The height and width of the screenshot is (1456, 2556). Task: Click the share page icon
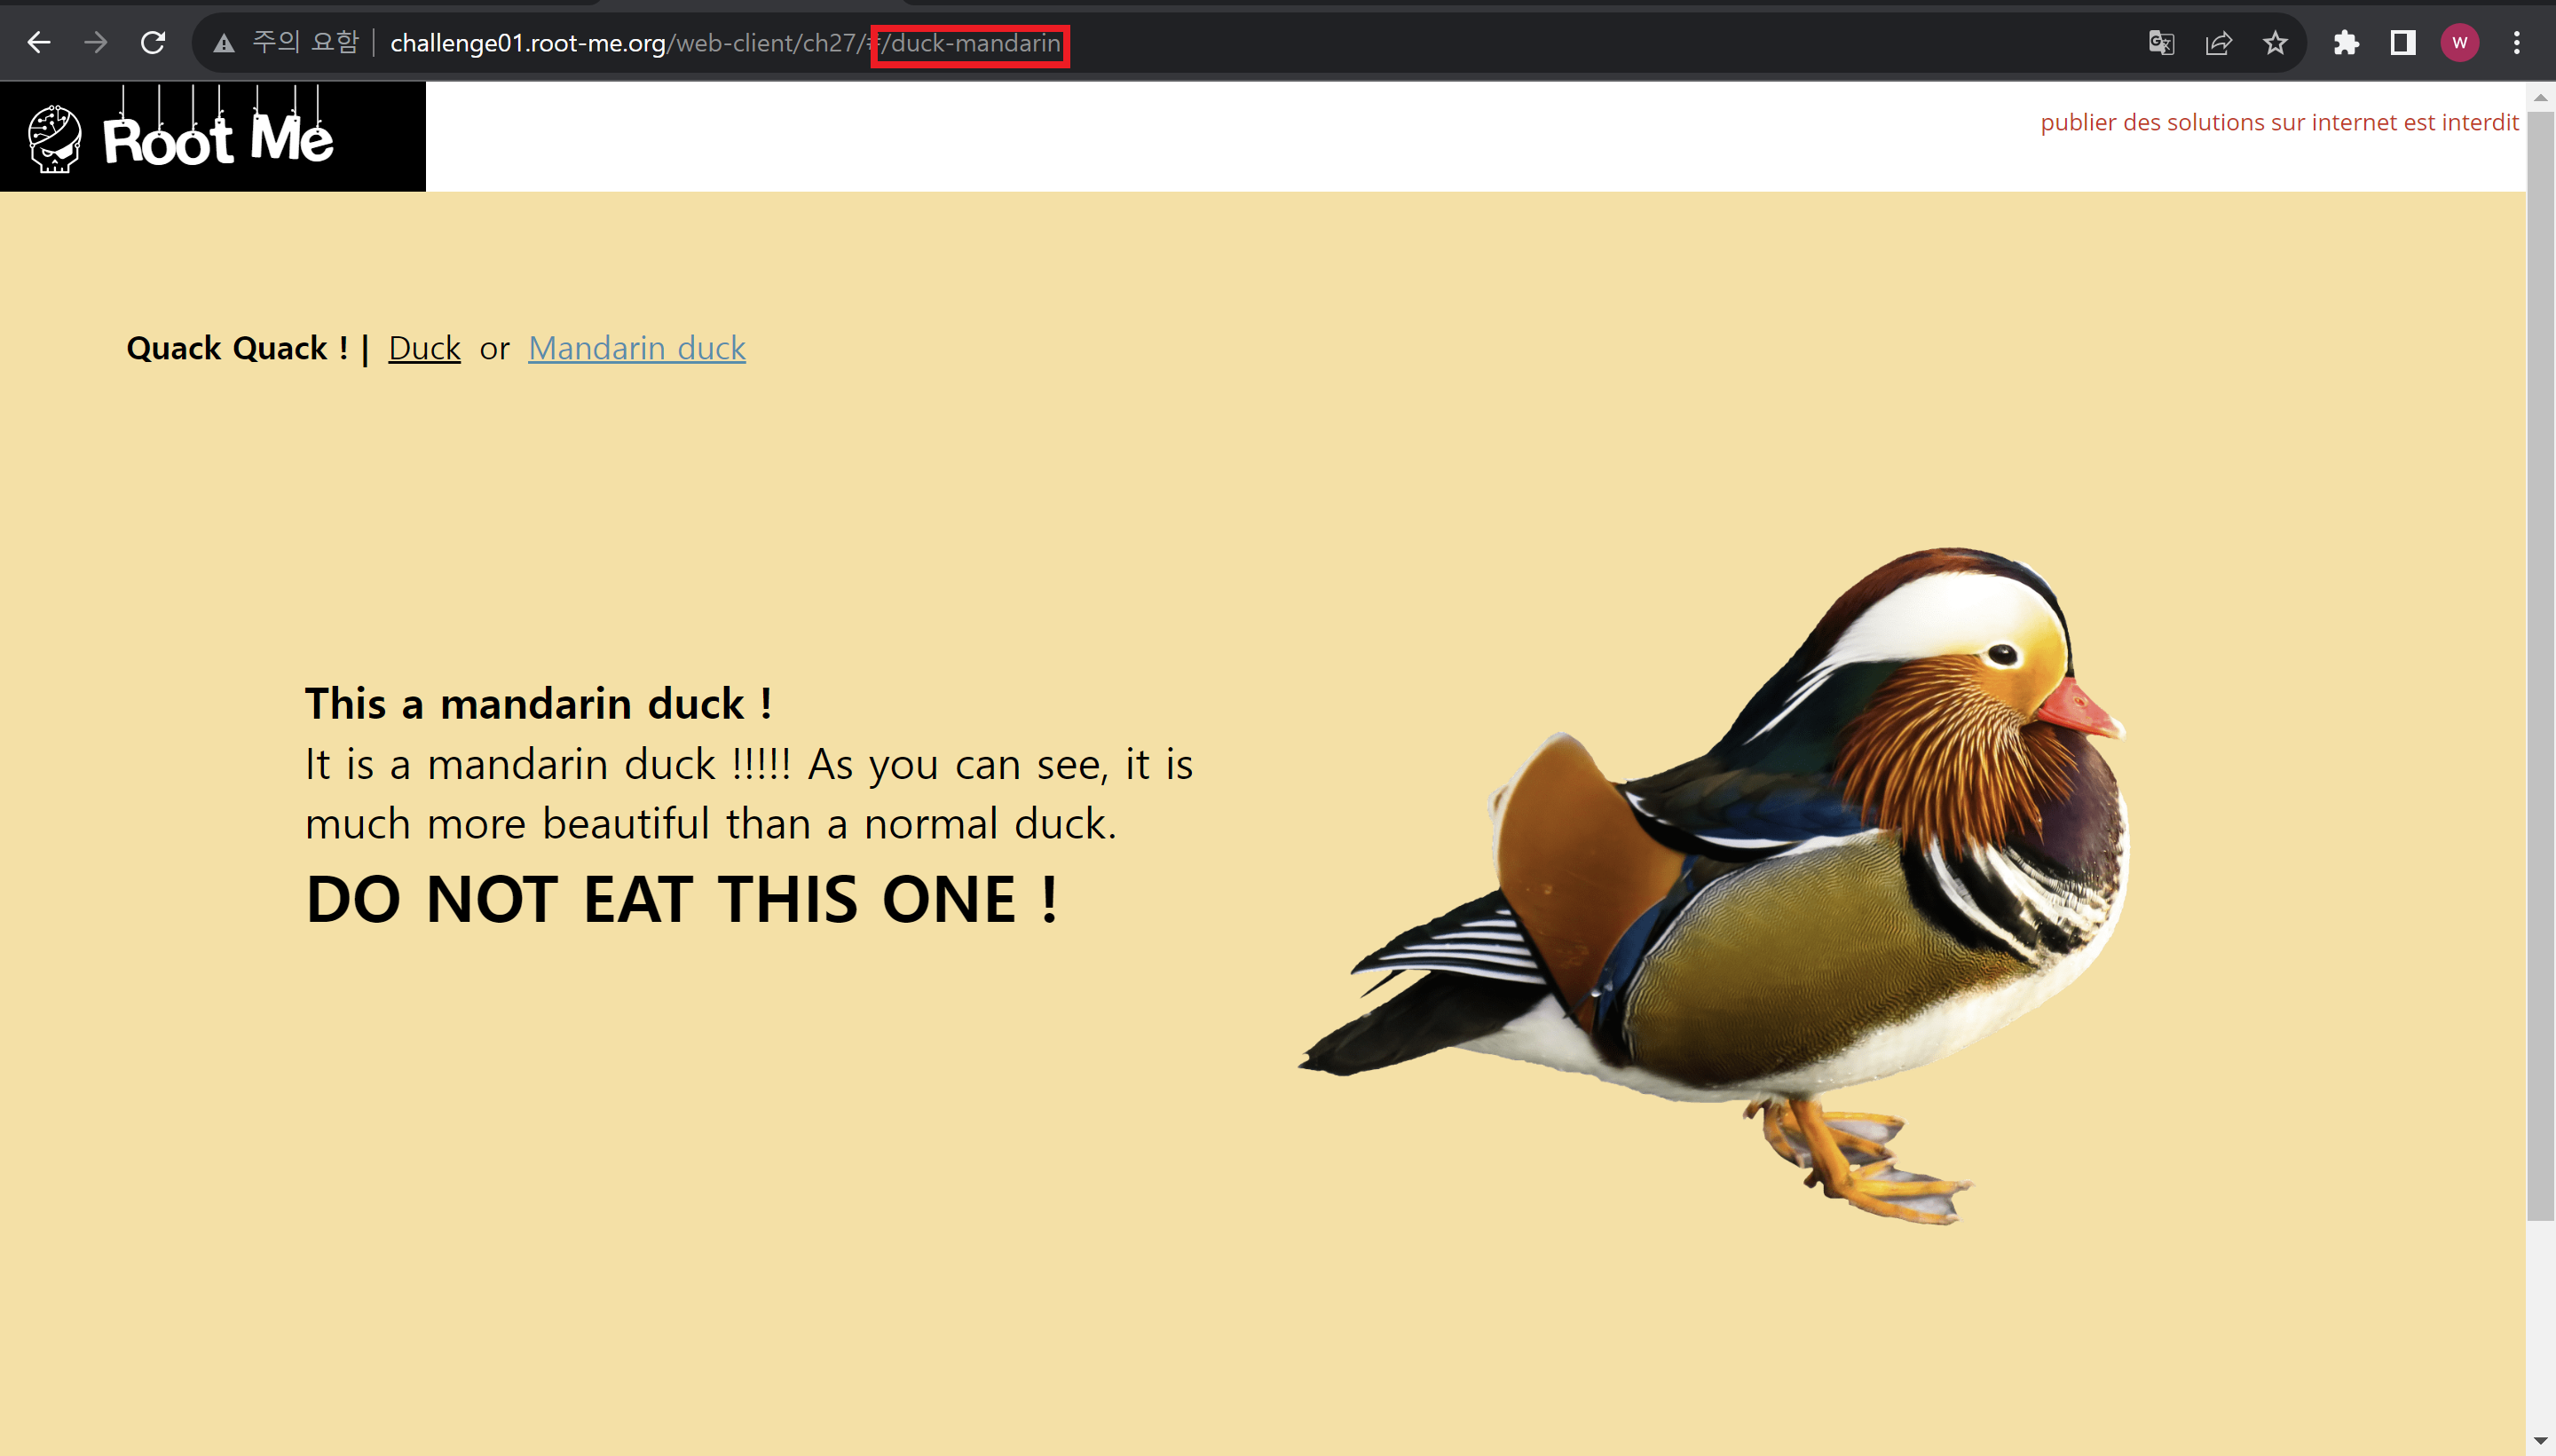2218,43
